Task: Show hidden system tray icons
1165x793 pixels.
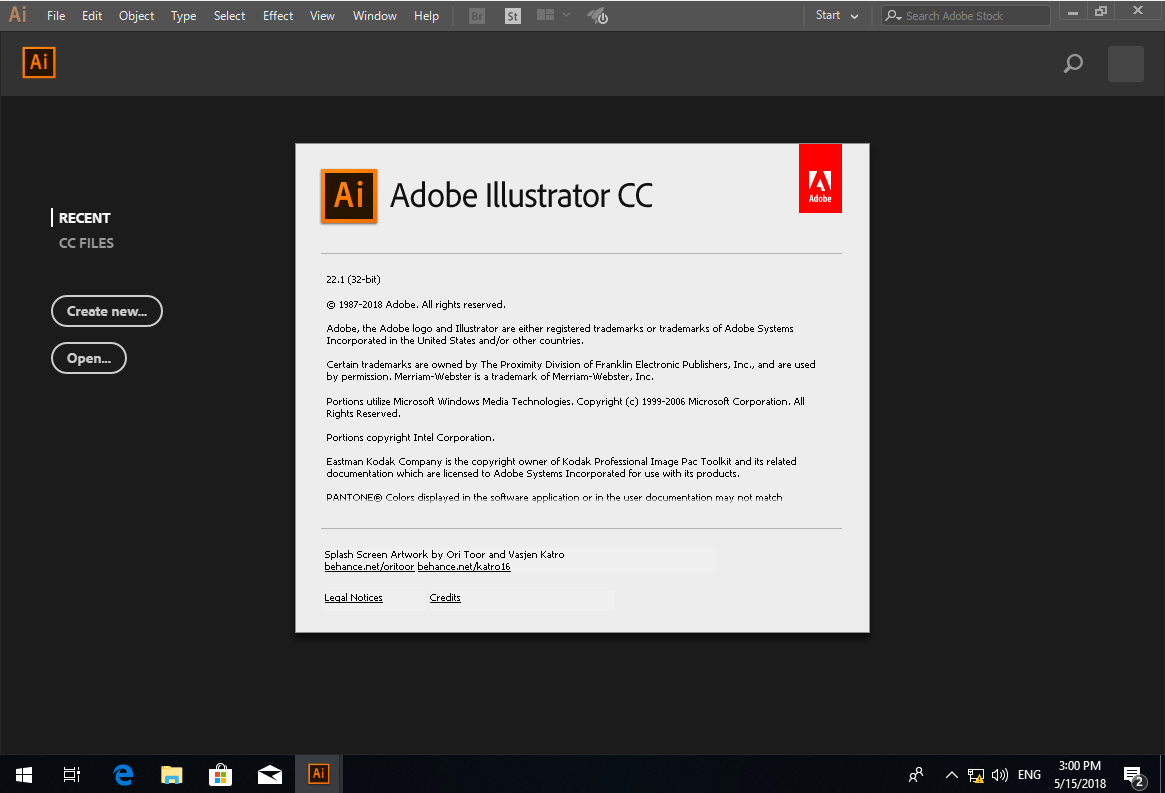Action: 951,774
